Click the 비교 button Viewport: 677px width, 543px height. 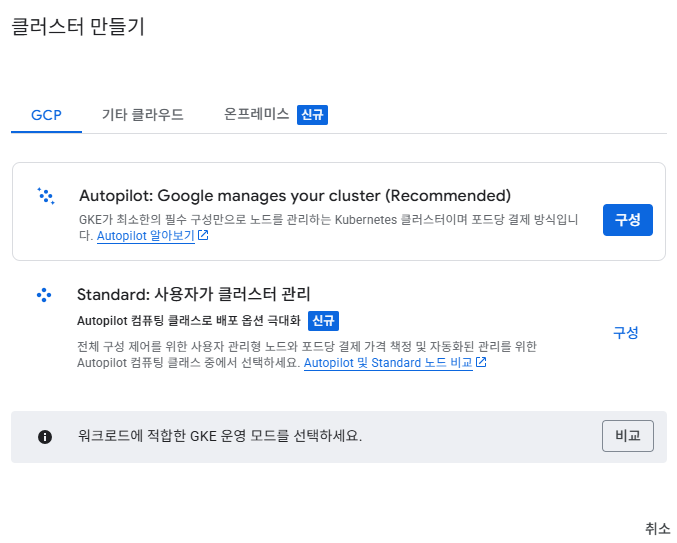point(628,436)
